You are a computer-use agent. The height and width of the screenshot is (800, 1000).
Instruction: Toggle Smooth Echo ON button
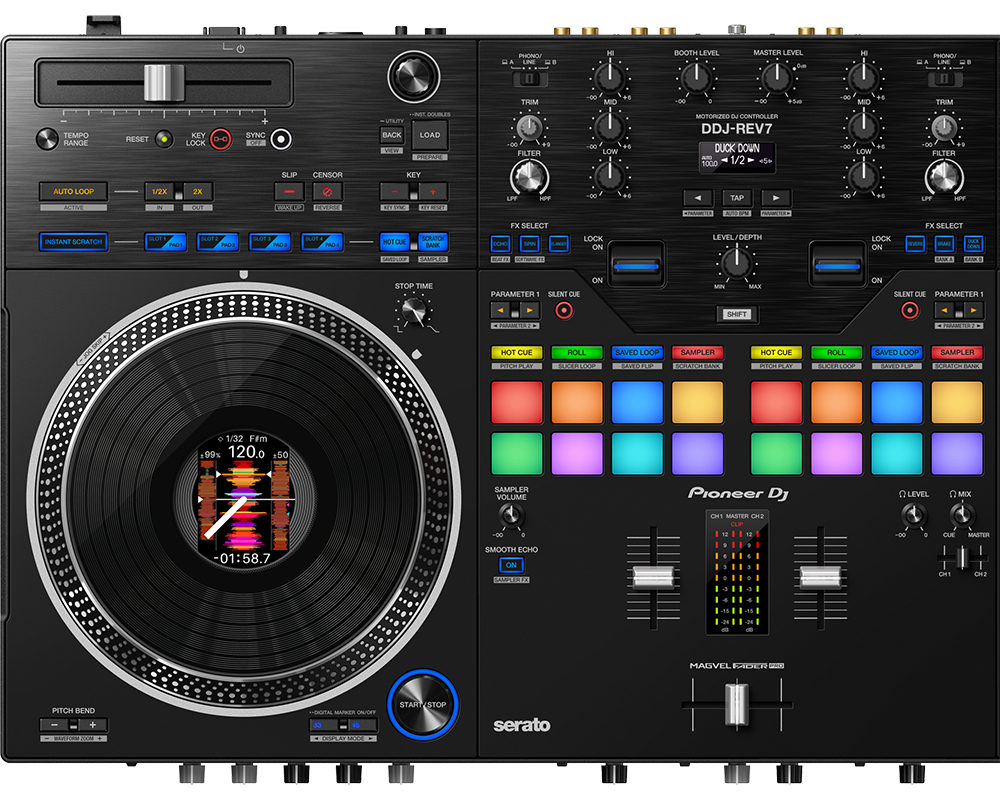click(x=511, y=565)
